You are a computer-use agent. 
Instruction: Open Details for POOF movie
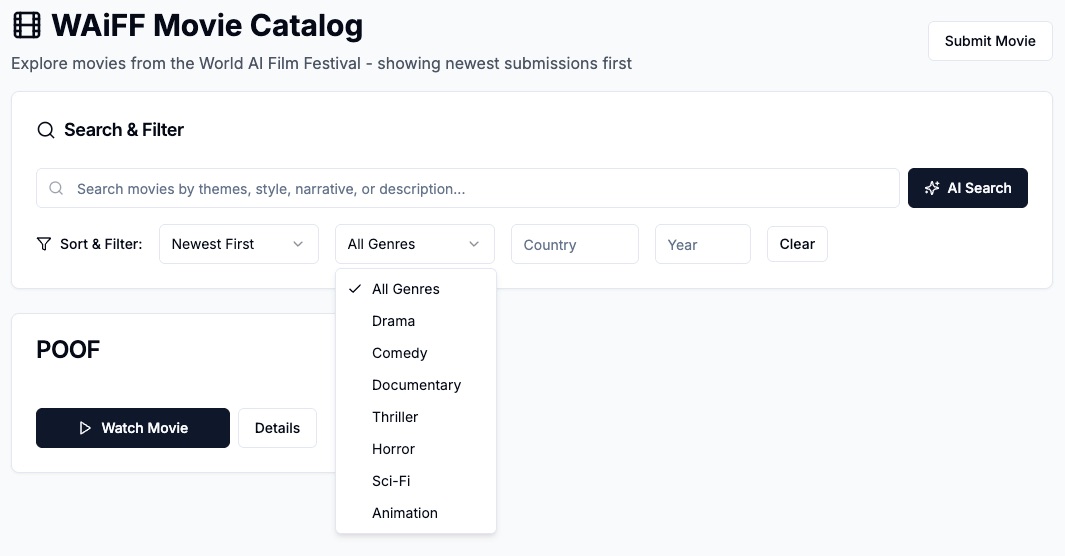coord(277,428)
